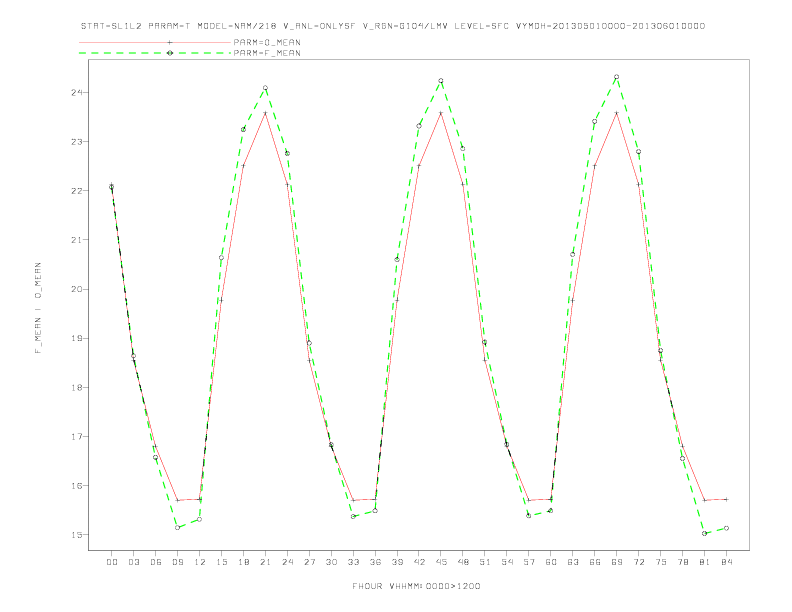Click x-axis tick label 33
The image size is (792, 612).
click(x=353, y=562)
